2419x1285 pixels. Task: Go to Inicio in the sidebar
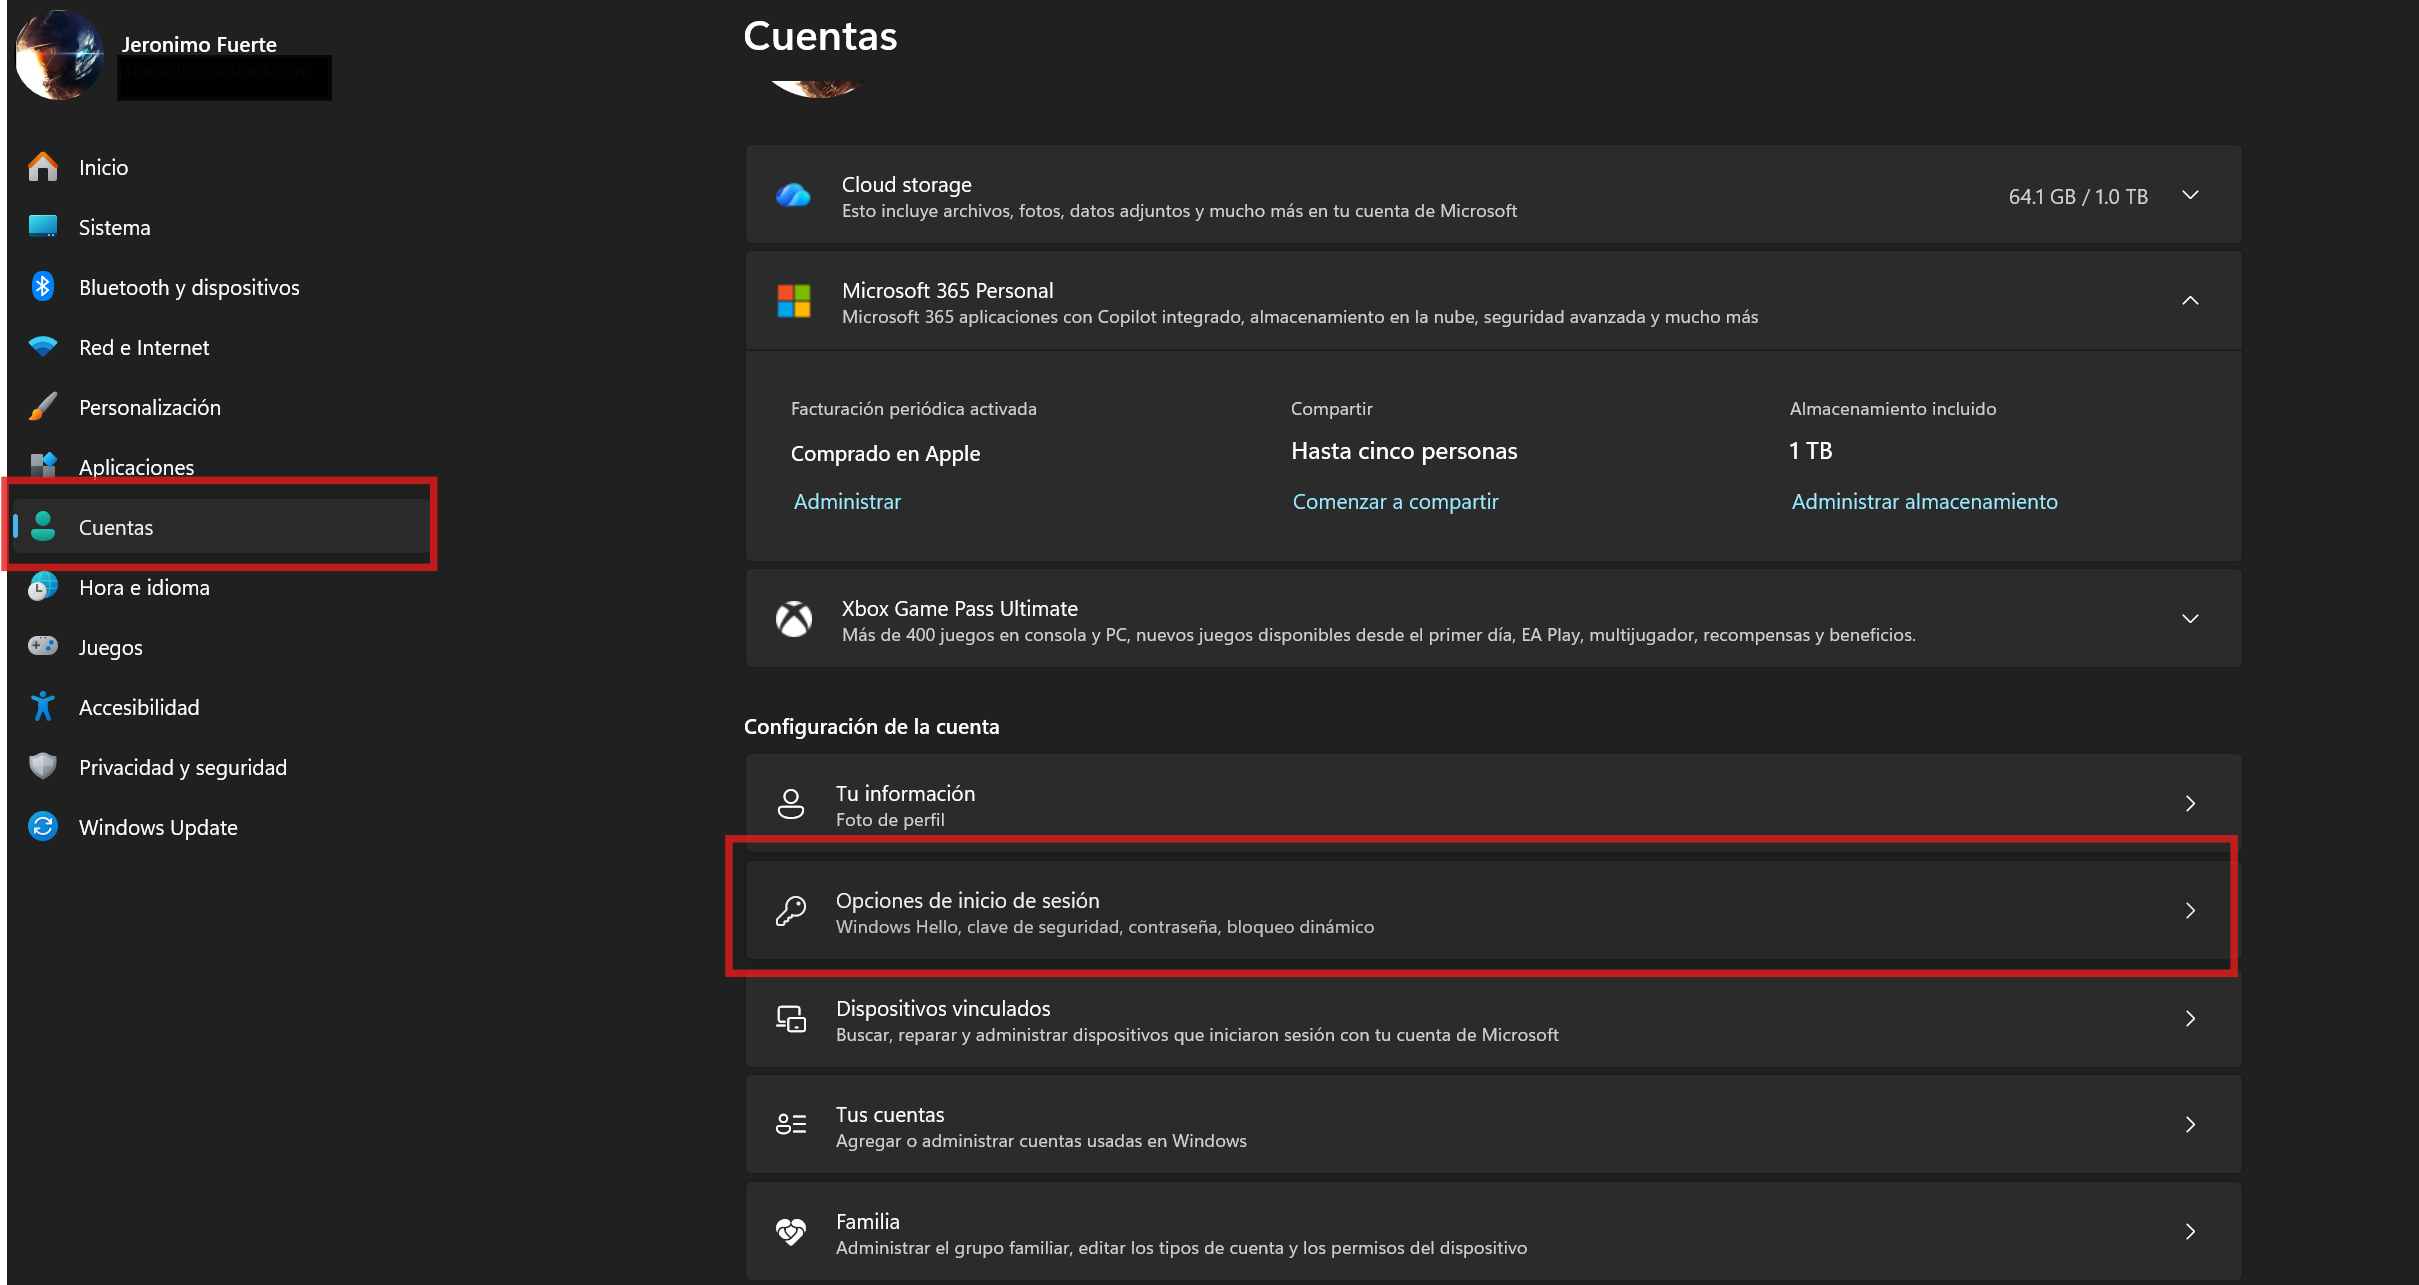[222, 167]
